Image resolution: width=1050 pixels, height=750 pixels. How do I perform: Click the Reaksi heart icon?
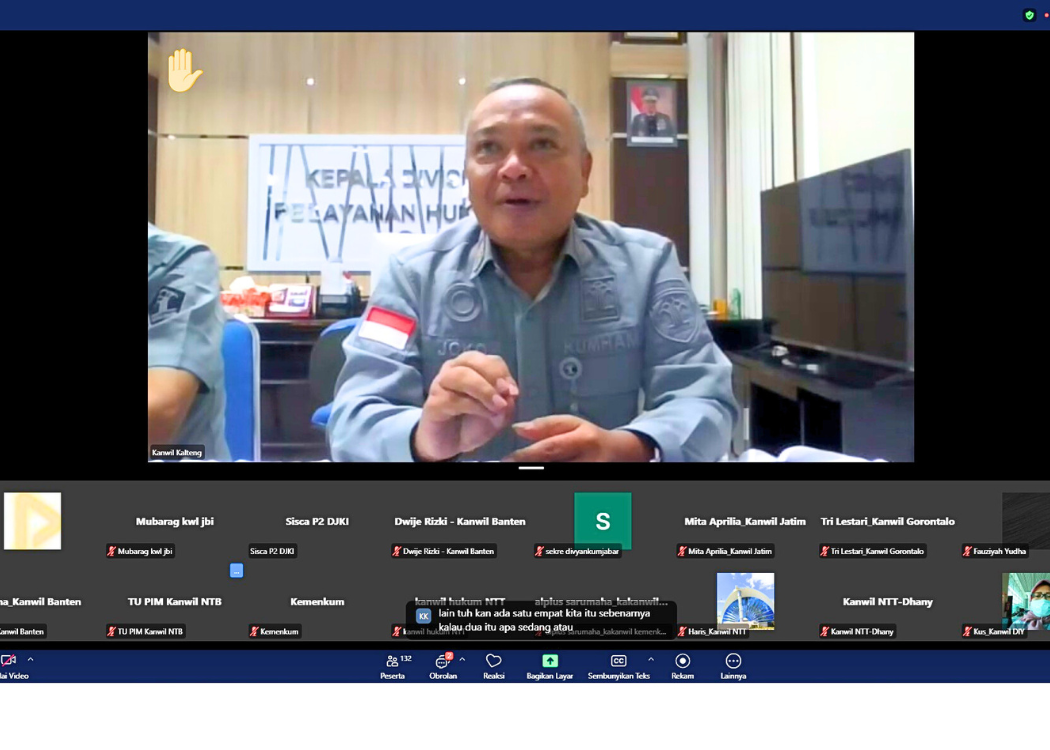pos(493,665)
